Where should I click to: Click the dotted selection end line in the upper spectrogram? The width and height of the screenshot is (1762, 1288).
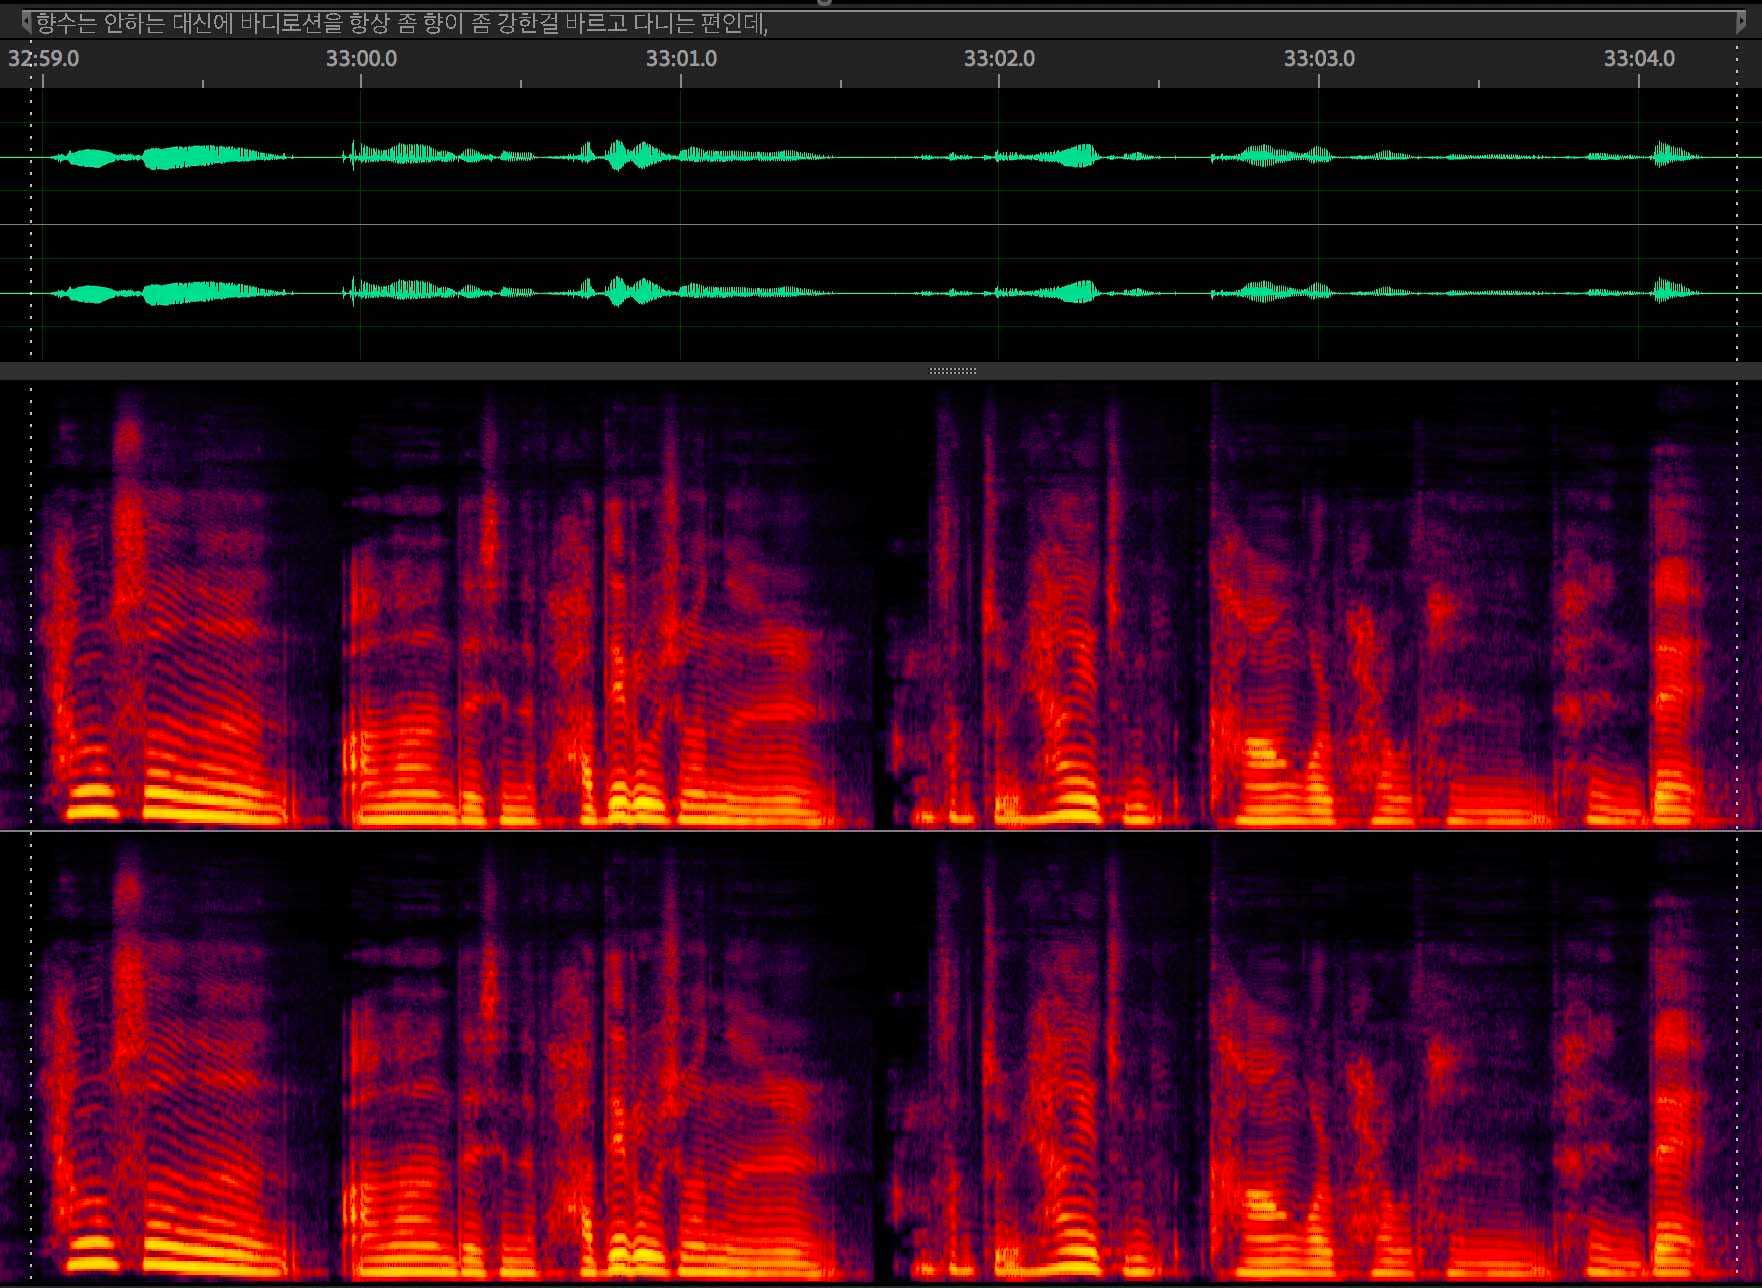(1737, 605)
